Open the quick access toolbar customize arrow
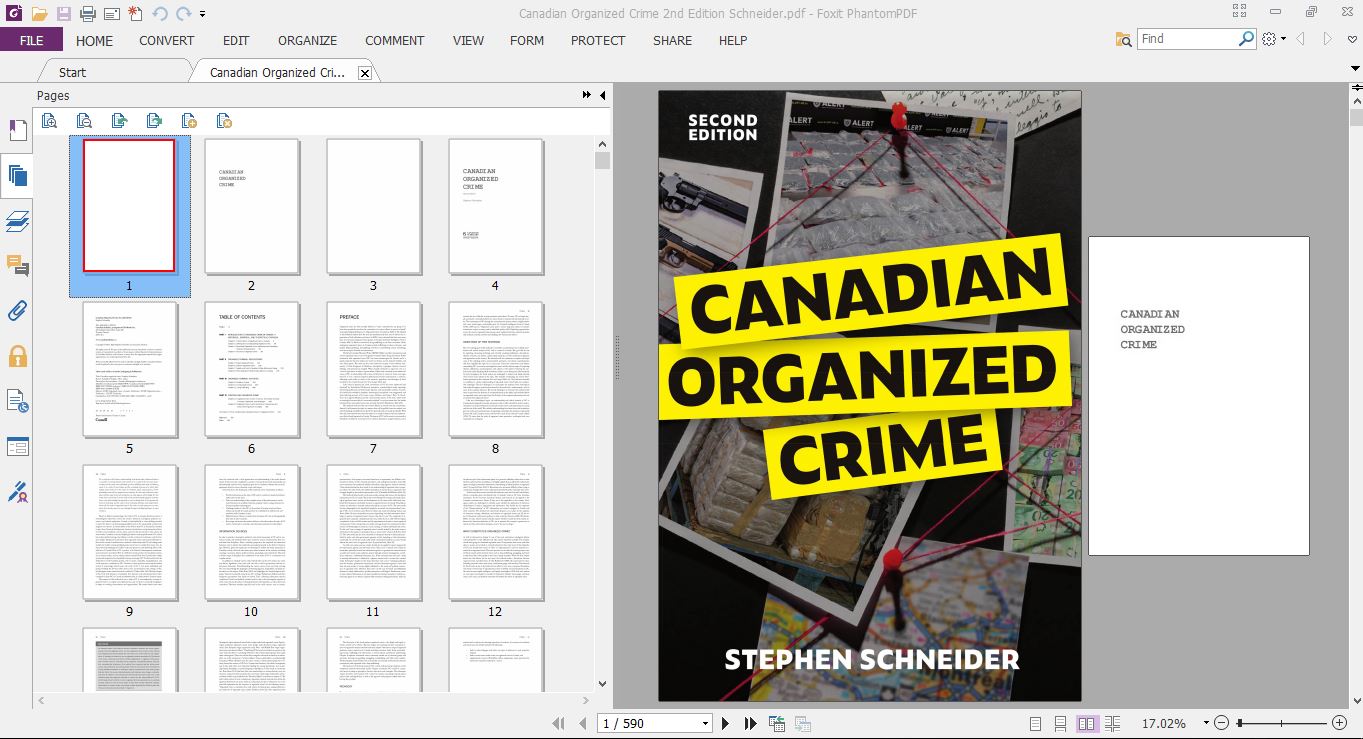This screenshot has width=1363, height=739. [202, 14]
